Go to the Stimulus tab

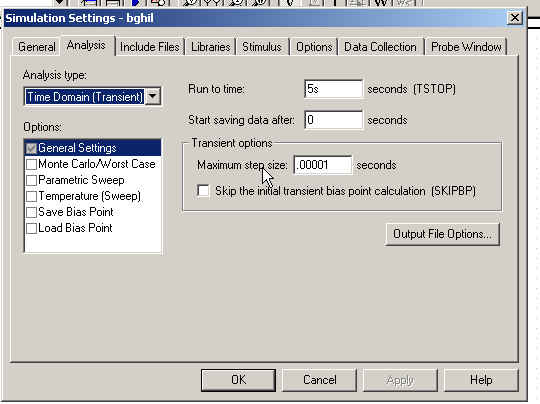pos(262,47)
